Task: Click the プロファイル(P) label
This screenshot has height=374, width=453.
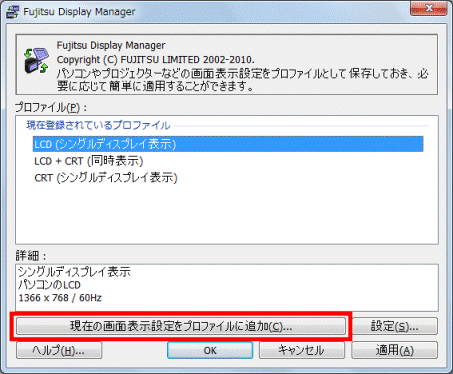Action: pos(51,107)
